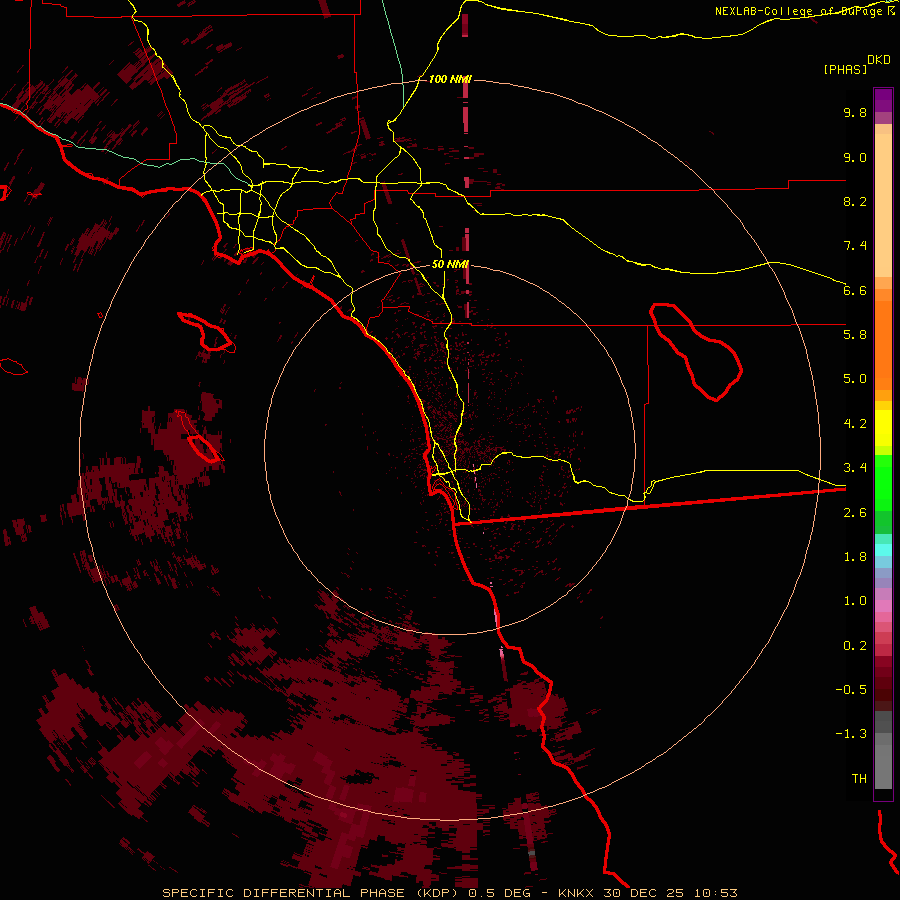Click the 0.2 scale label
This screenshot has width=900, height=900.
(855, 646)
